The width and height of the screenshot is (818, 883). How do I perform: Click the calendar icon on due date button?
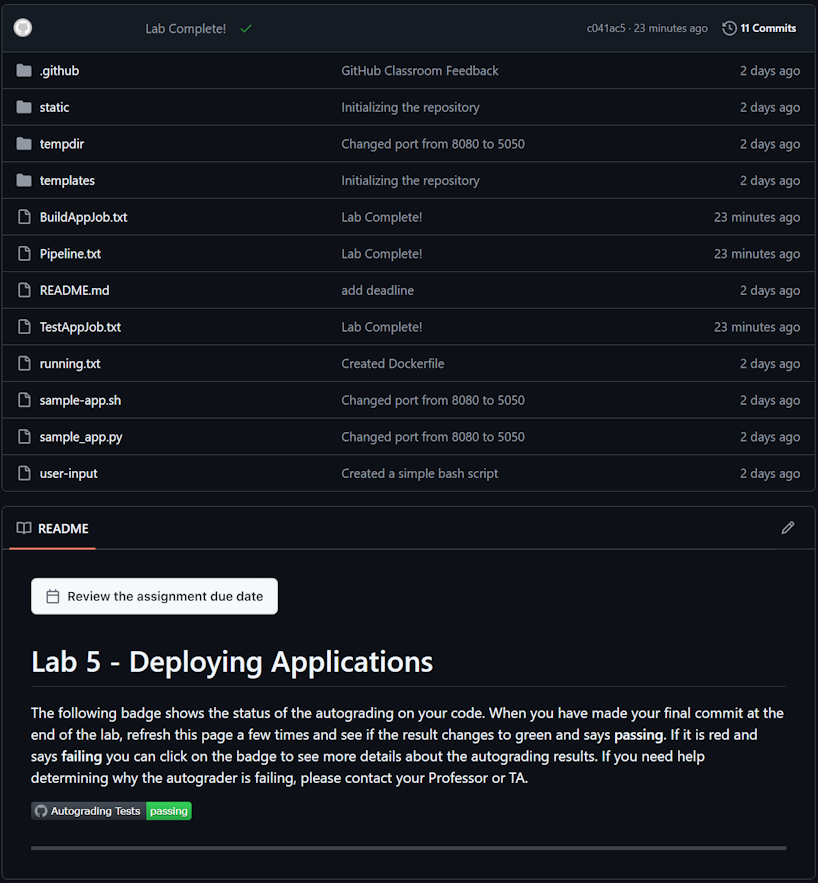click(x=53, y=596)
